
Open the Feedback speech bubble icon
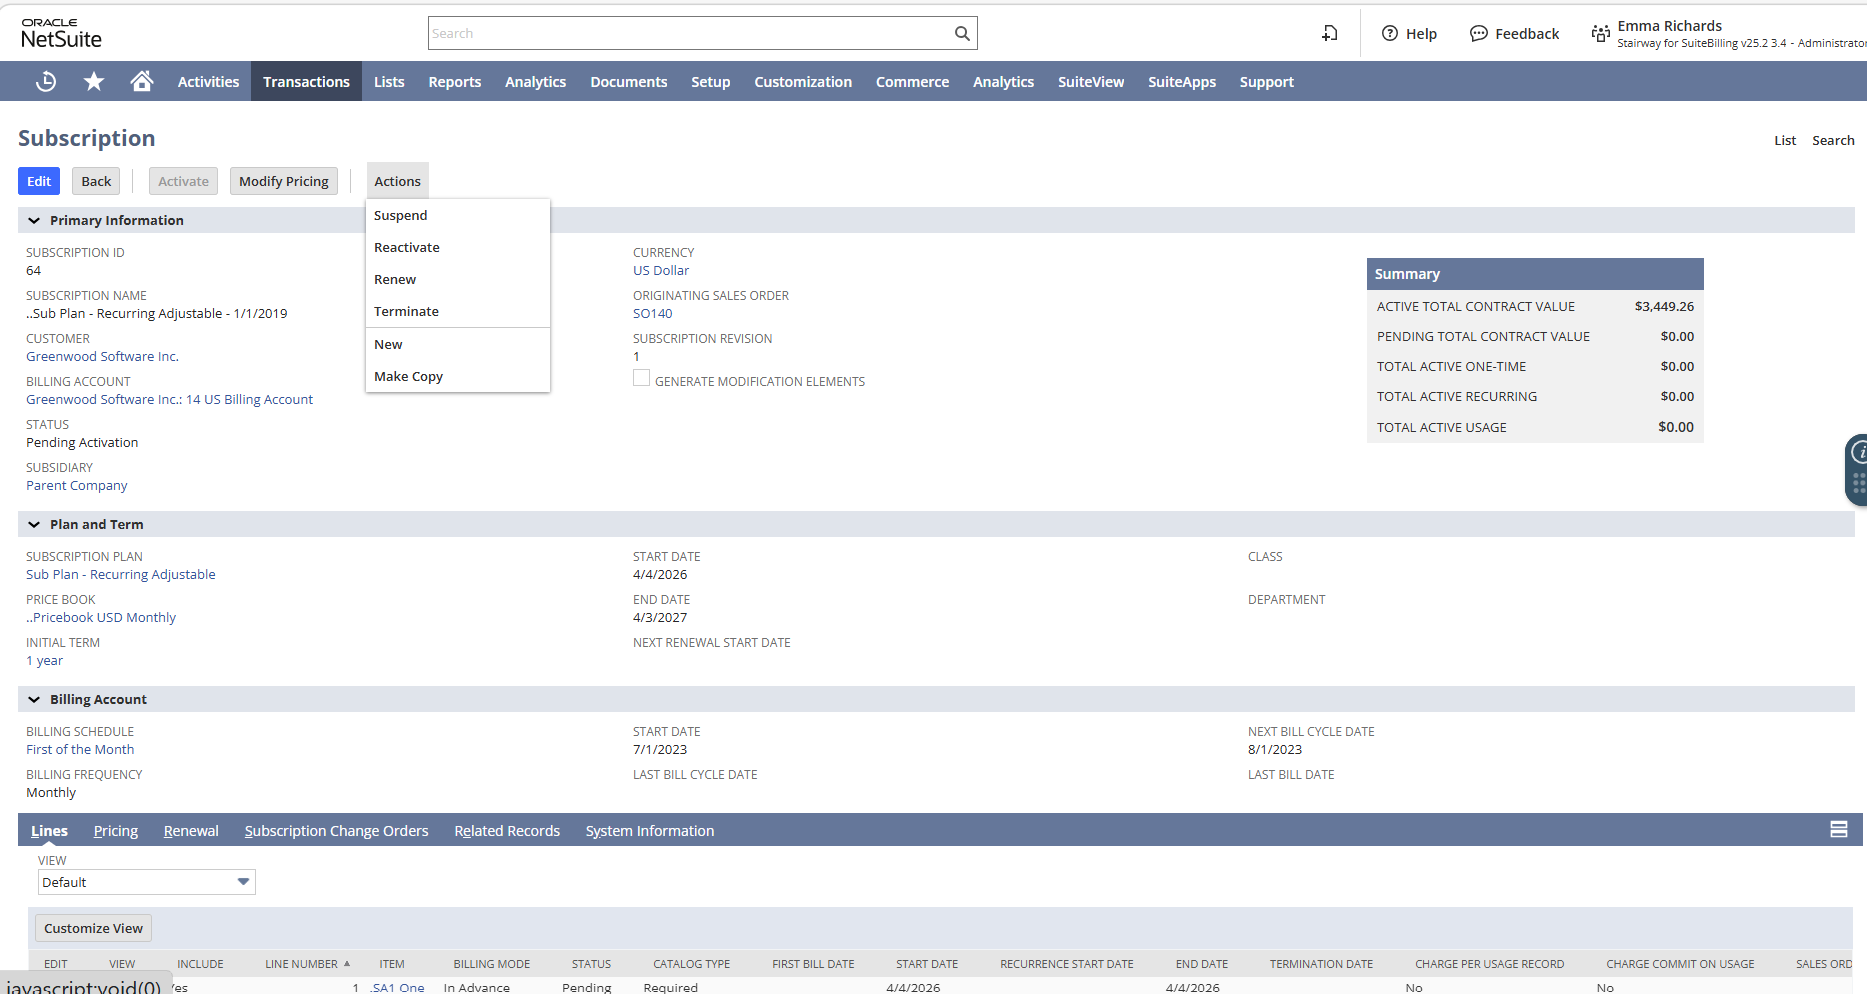[1478, 34]
